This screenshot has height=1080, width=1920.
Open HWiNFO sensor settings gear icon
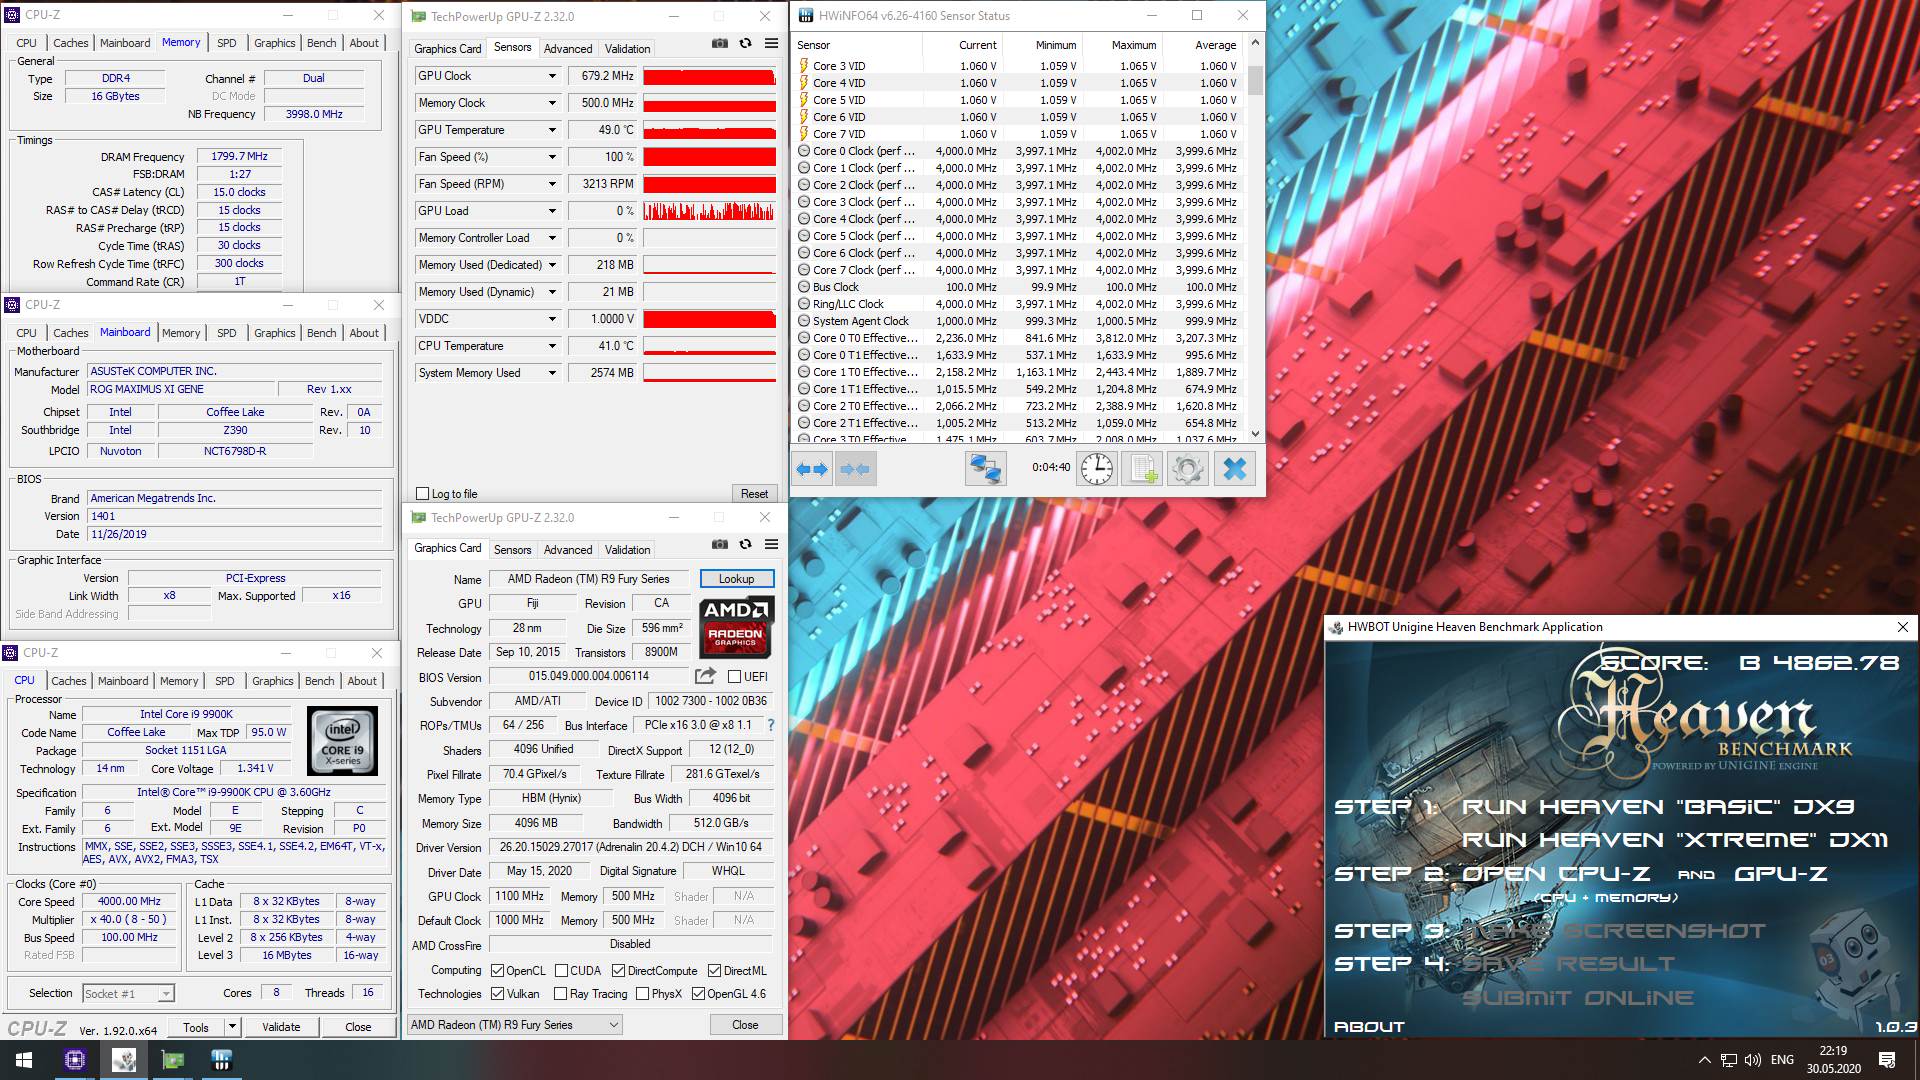tap(1188, 468)
